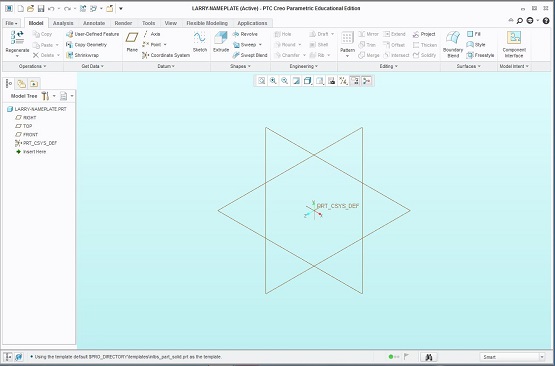Open Saved Orientations in graphics toolbar
The height and width of the screenshot is (366, 555).
(320, 81)
